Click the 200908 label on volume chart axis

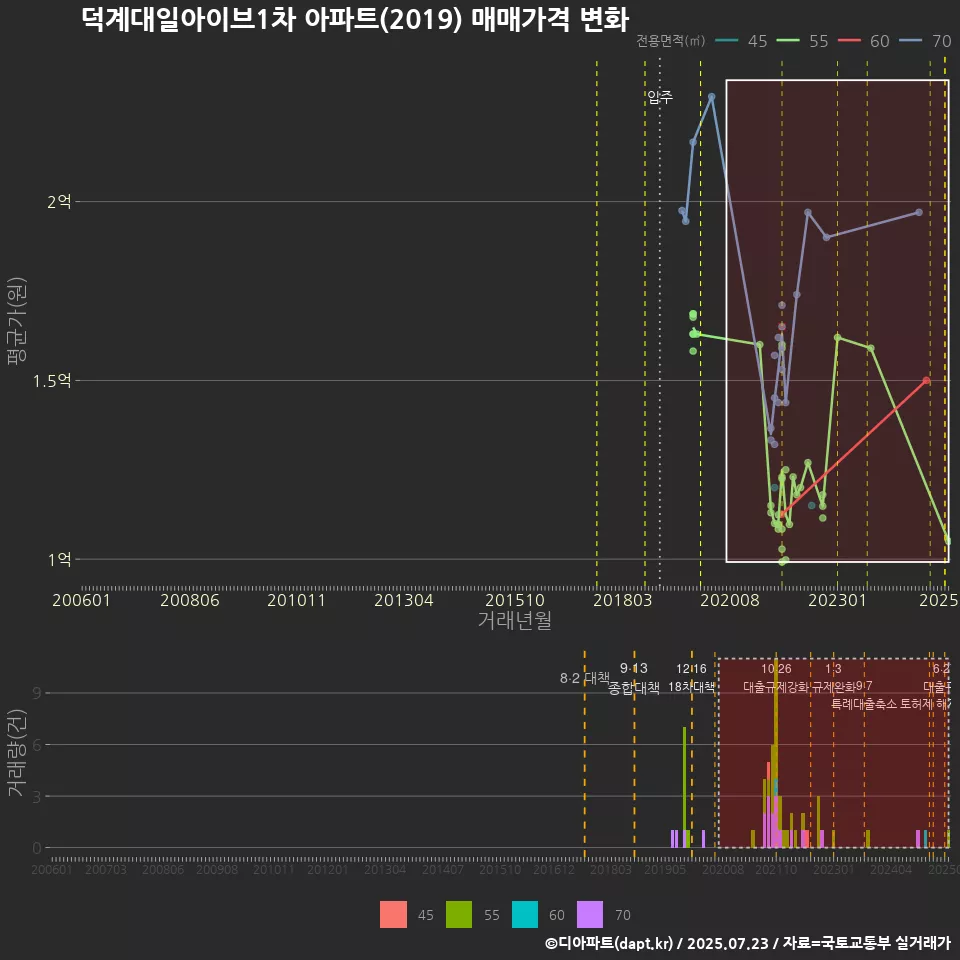point(217,869)
